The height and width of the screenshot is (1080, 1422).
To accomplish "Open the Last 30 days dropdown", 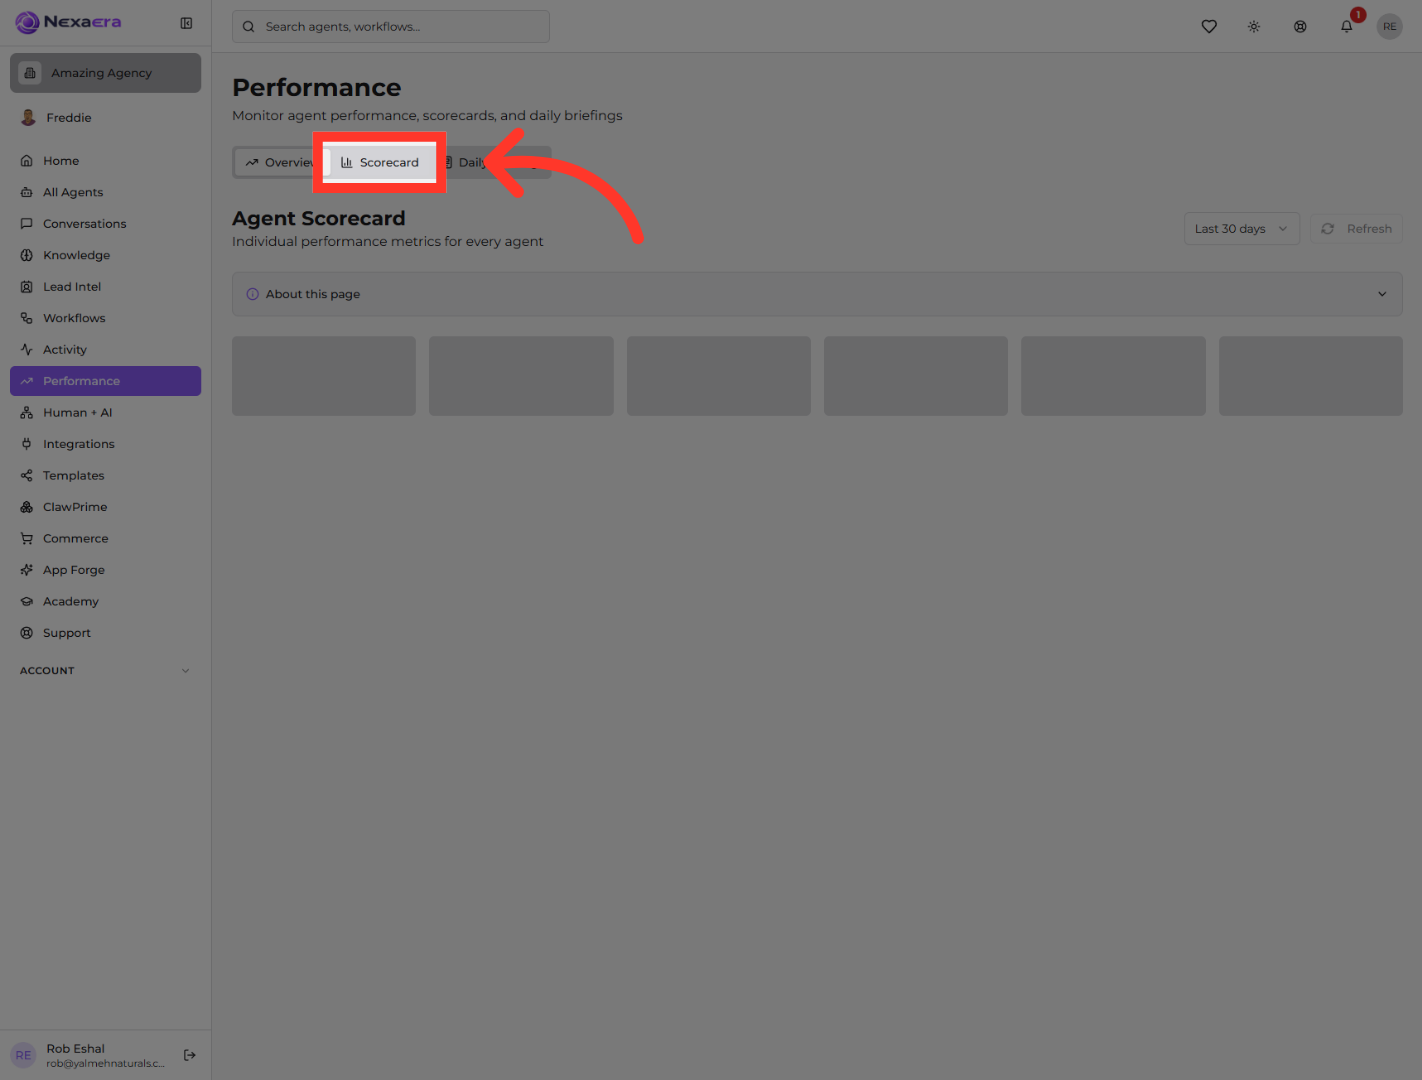I will tap(1242, 229).
